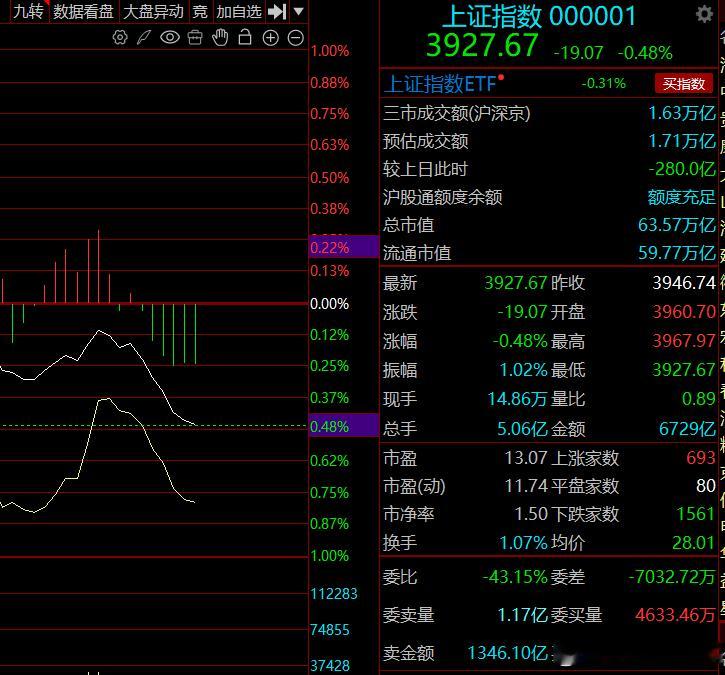
Task: Click the 1.63万亿 turnover value
Action: coord(682,113)
